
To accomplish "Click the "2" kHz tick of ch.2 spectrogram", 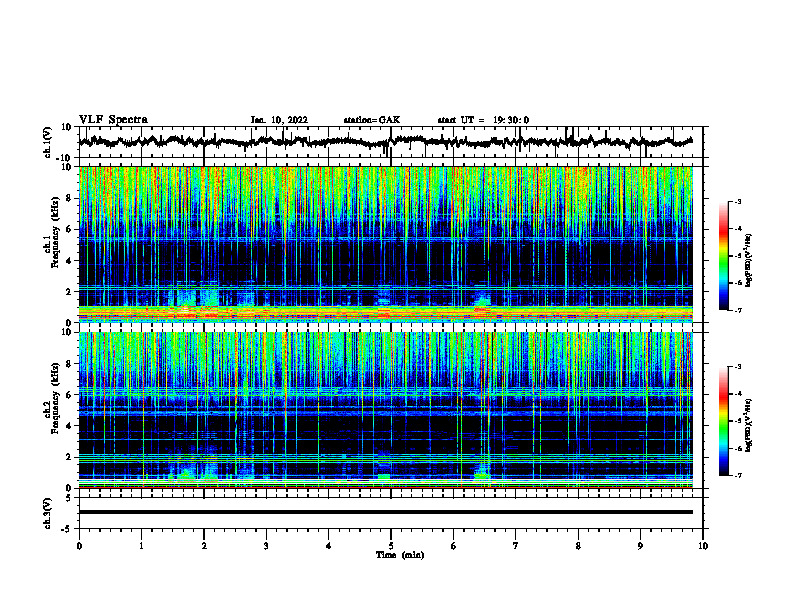I will tap(69, 457).
